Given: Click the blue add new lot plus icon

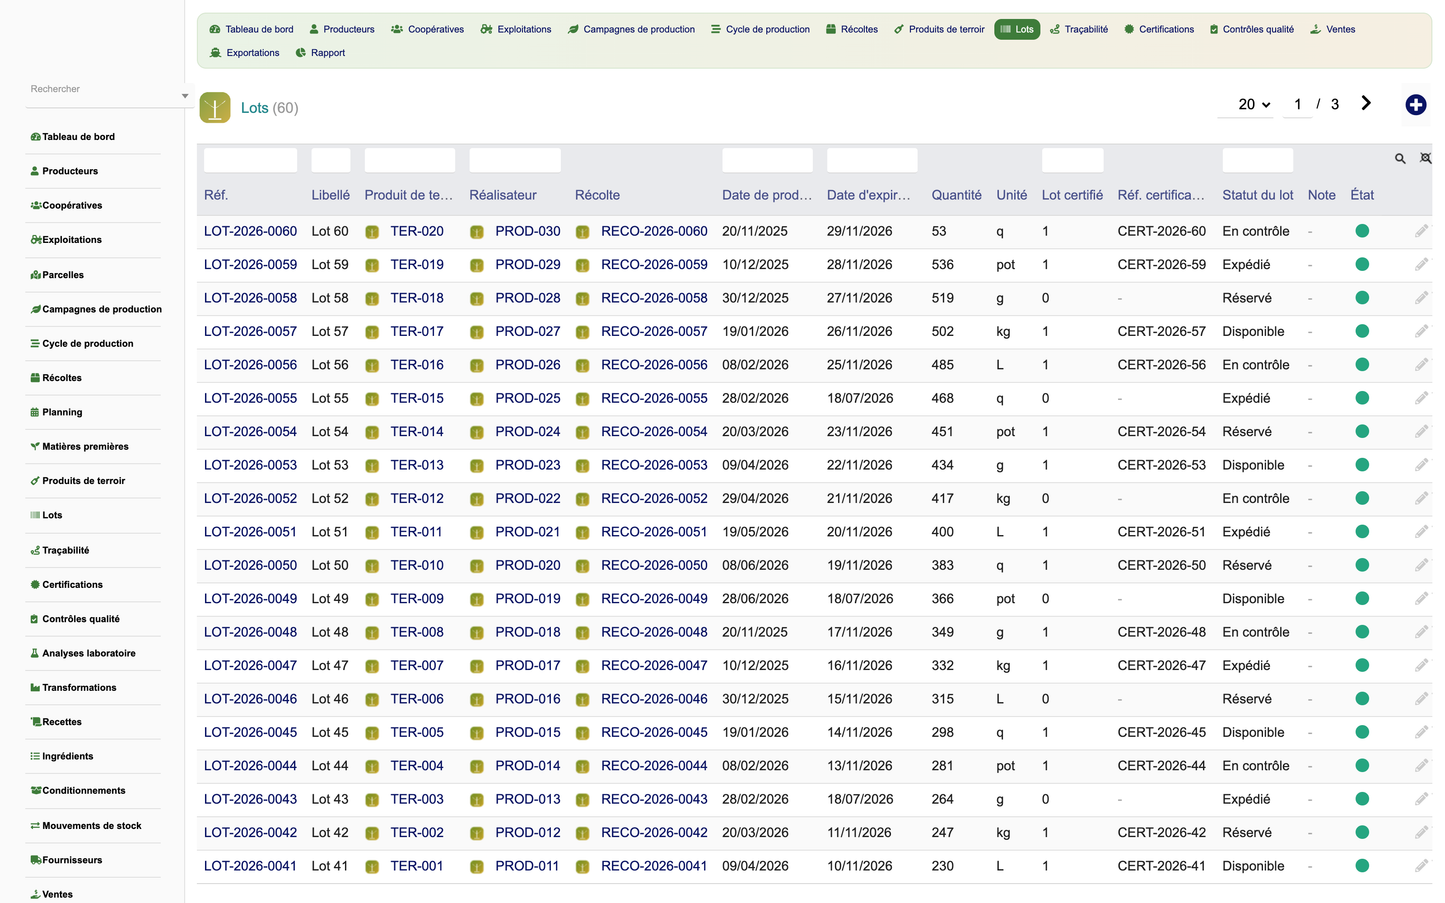Looking at the screenshot, I should click(1415, 105).
